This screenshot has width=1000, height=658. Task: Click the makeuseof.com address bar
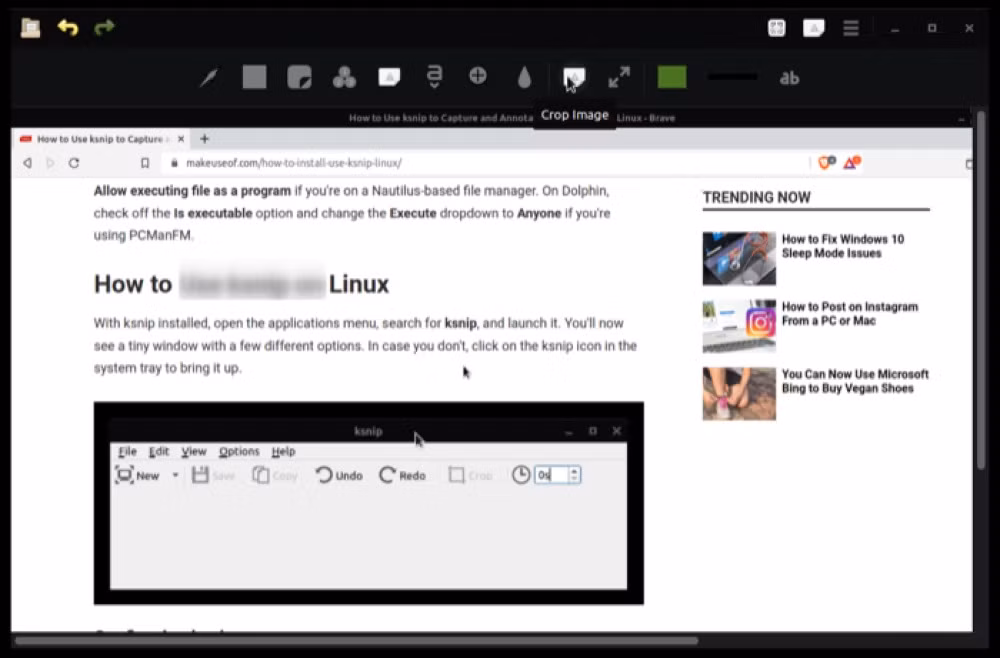click(x=485, y=163)
